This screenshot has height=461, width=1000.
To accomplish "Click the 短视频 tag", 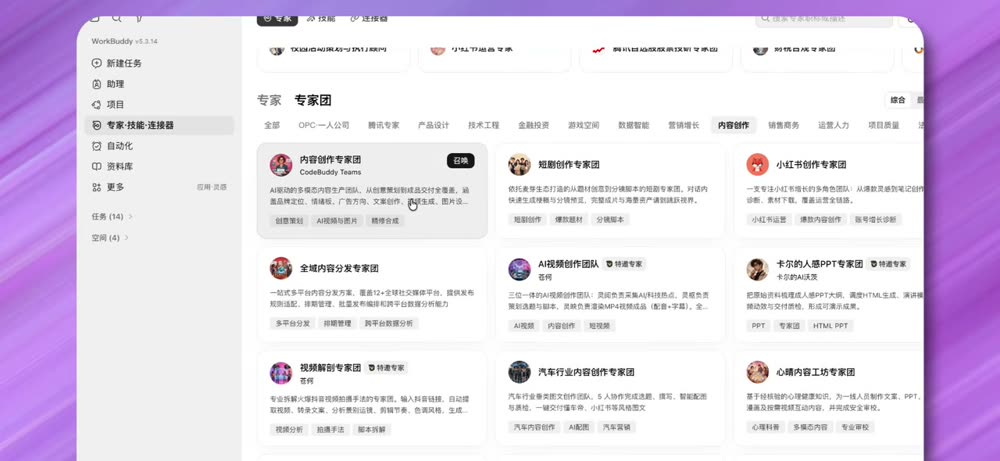I will tap(599, 326).
